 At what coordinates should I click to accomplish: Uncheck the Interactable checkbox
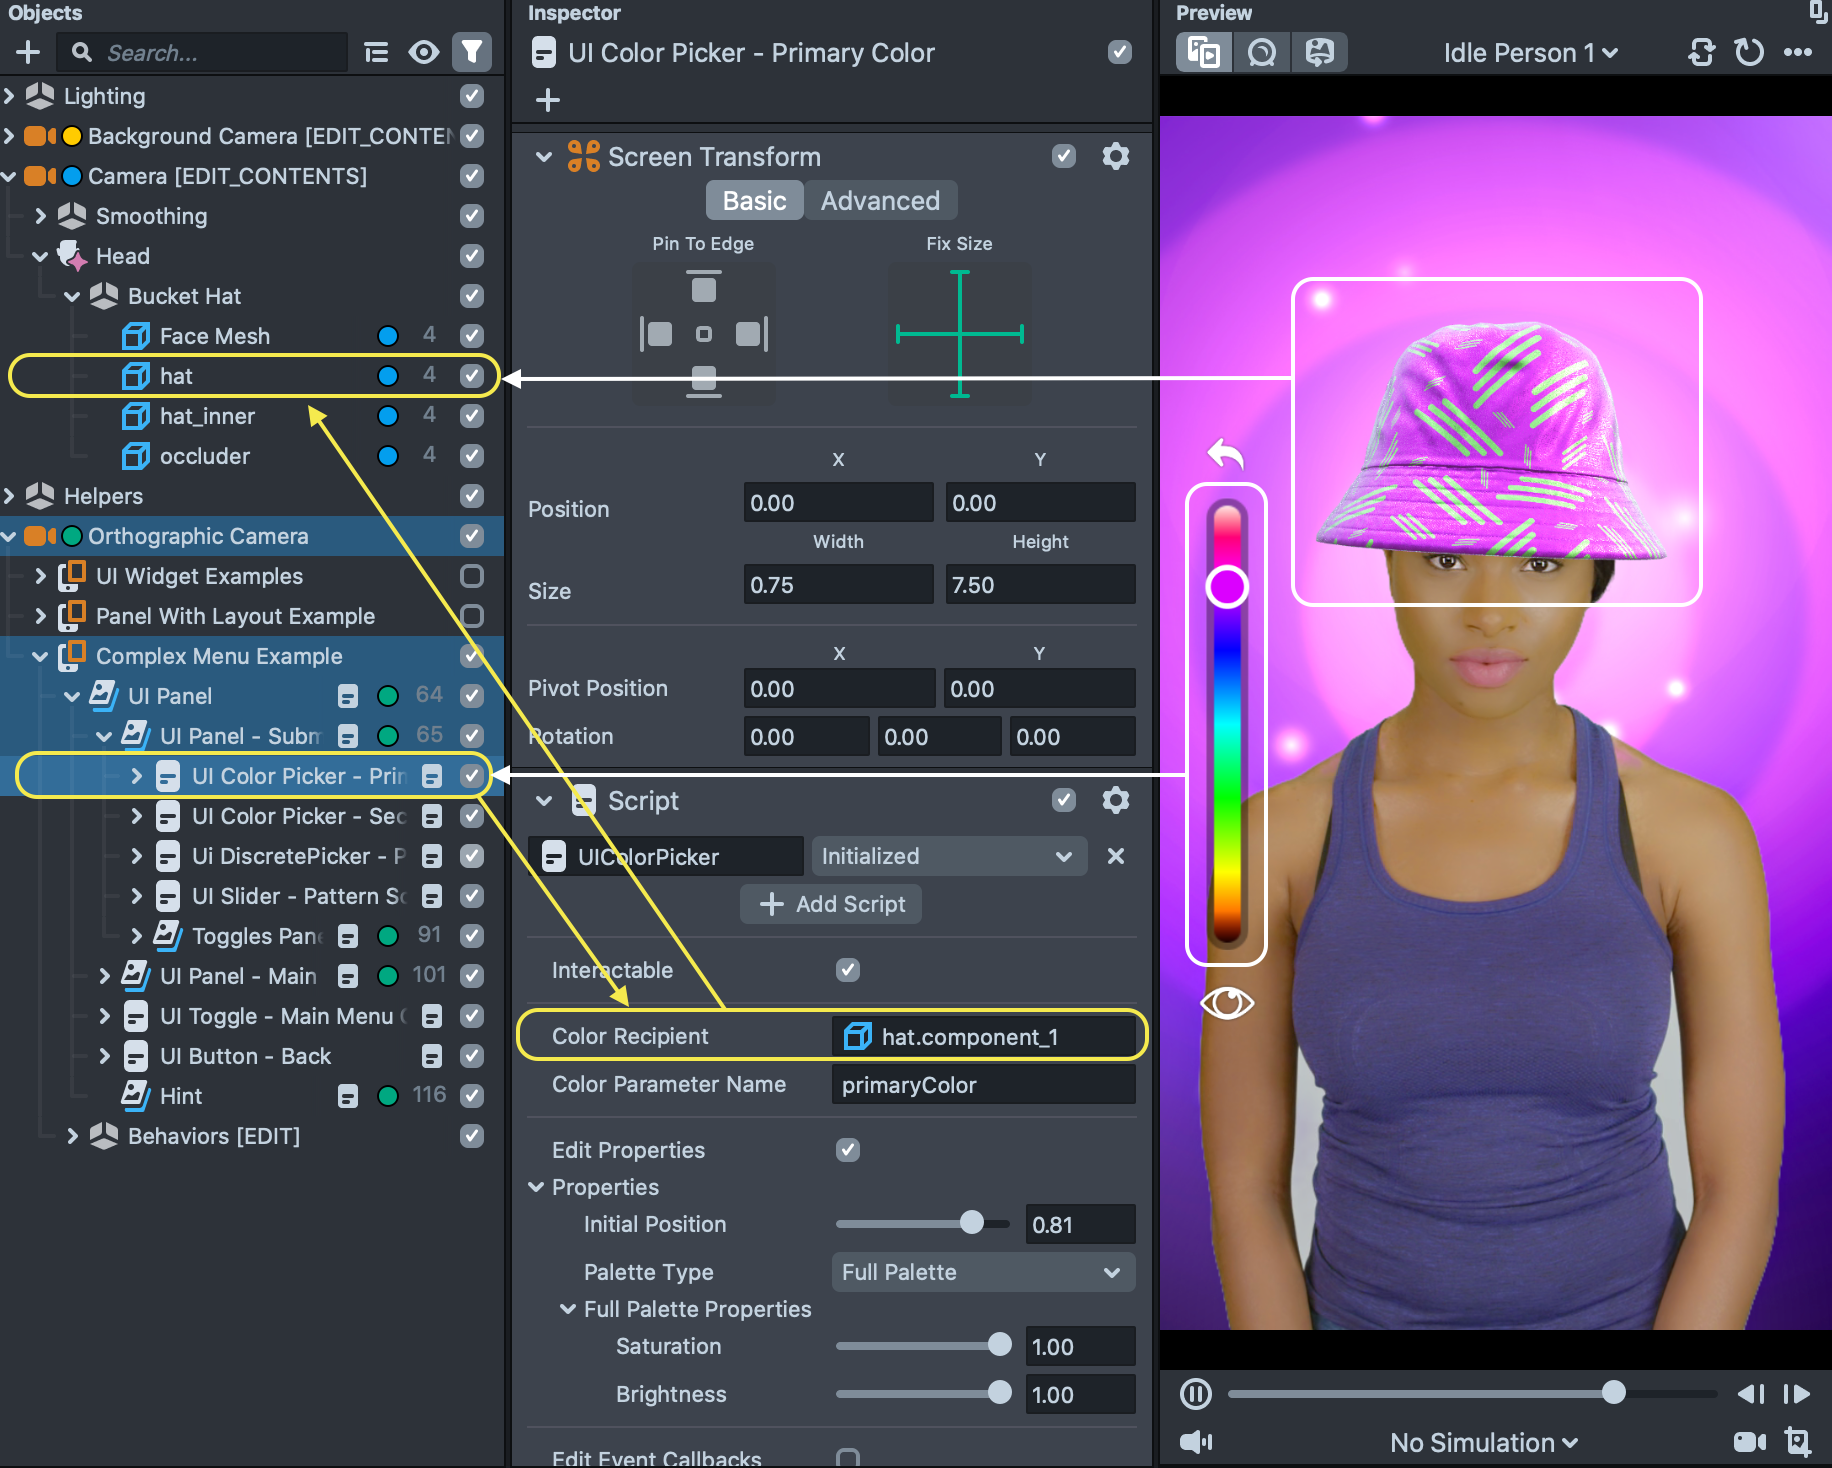point(848,970)
